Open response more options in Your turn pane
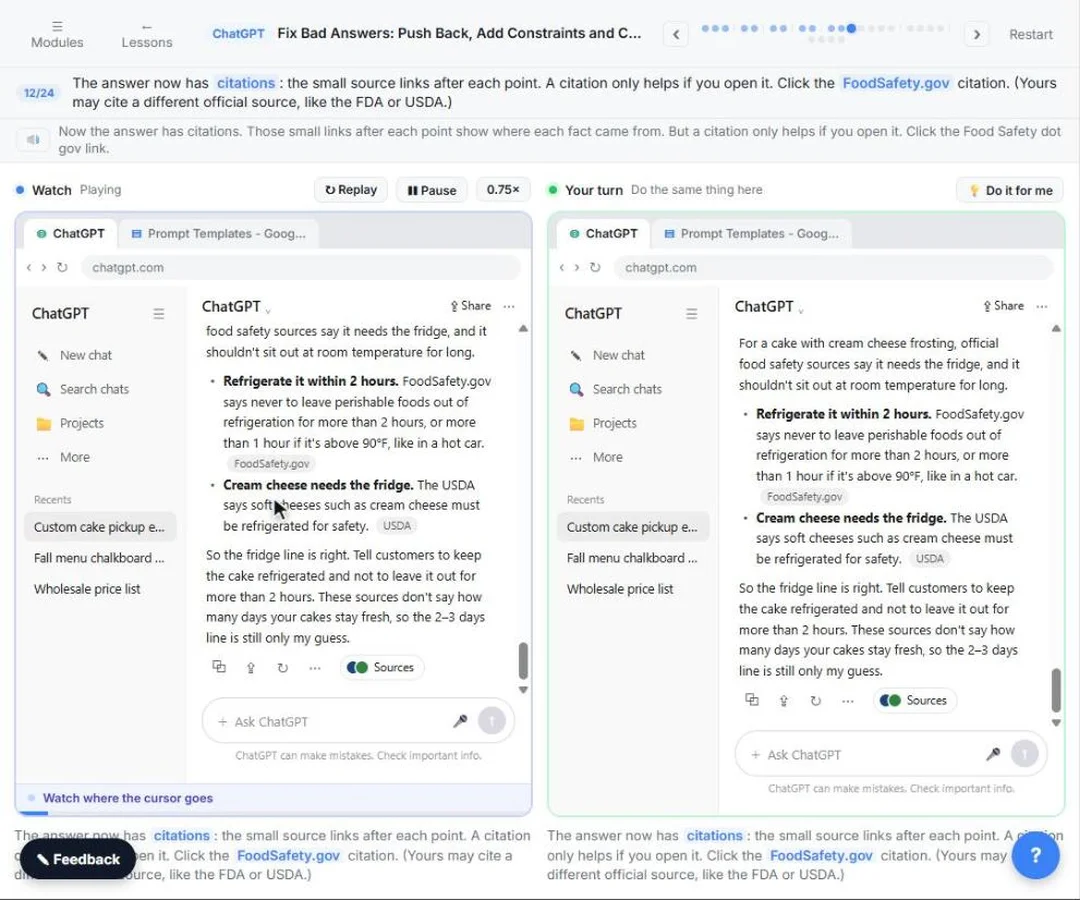 pos(848,700)
